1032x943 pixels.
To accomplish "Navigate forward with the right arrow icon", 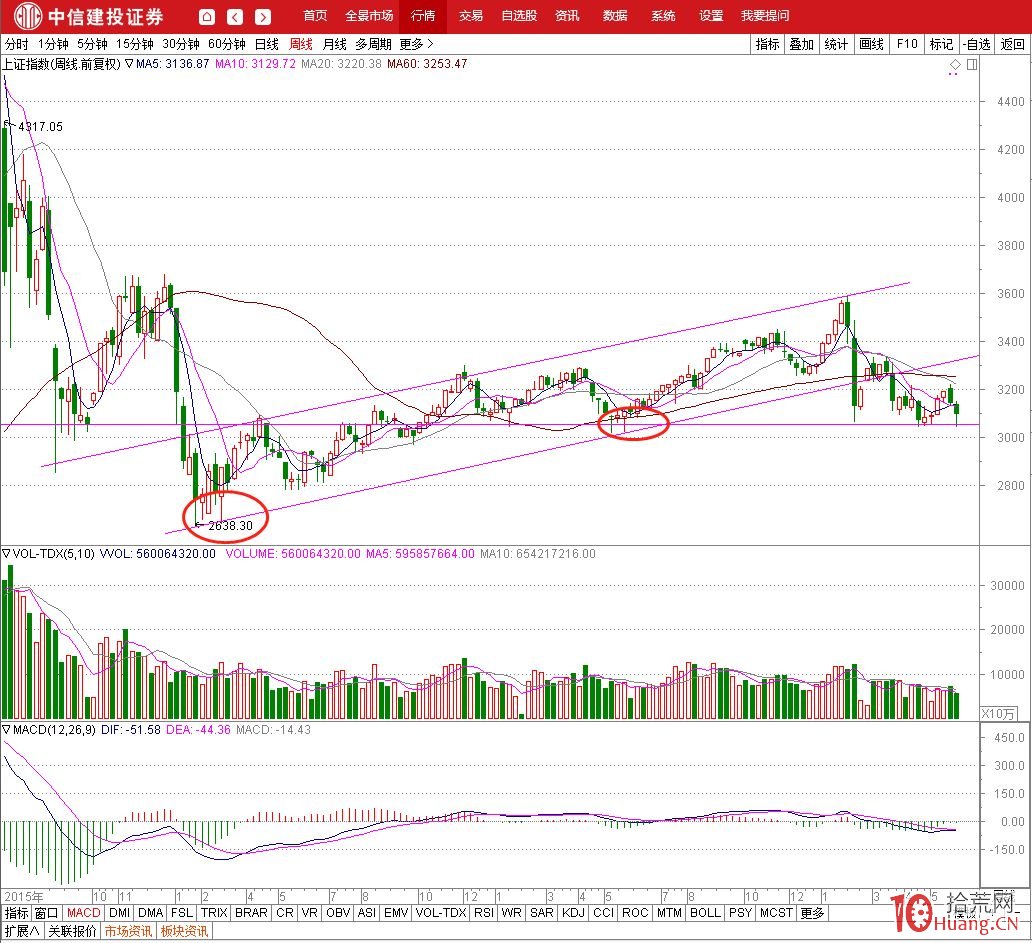I will [x=263, y=16].
